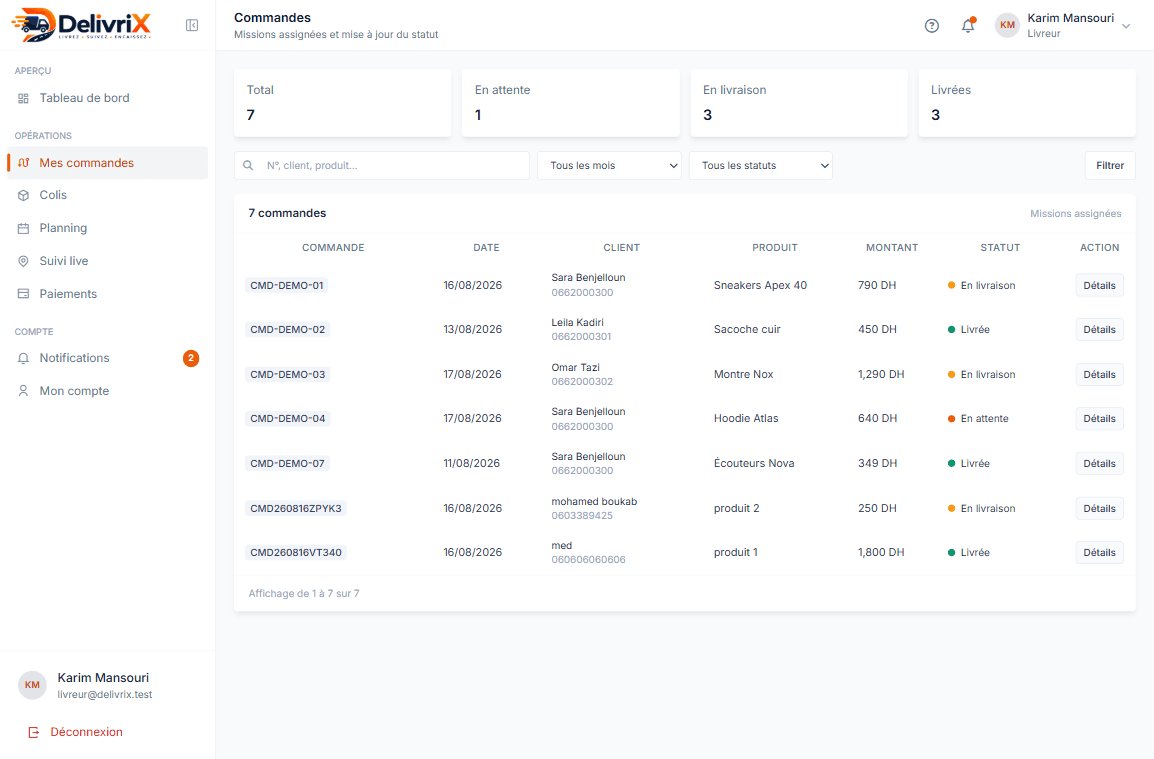1154x759 pixels.
Task: Open Tableau de bord
Action: coord(107,98)
